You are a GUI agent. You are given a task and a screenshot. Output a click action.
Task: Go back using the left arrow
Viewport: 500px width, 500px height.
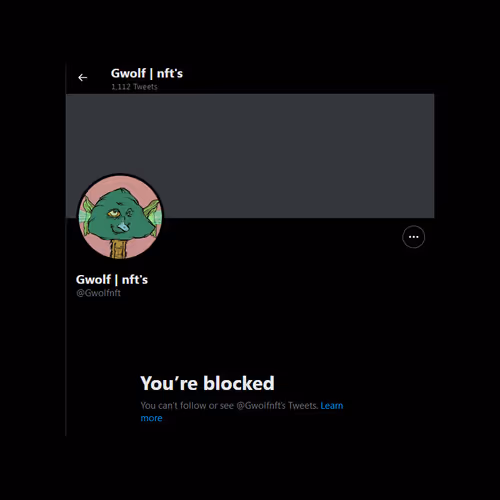coord(82,78)
